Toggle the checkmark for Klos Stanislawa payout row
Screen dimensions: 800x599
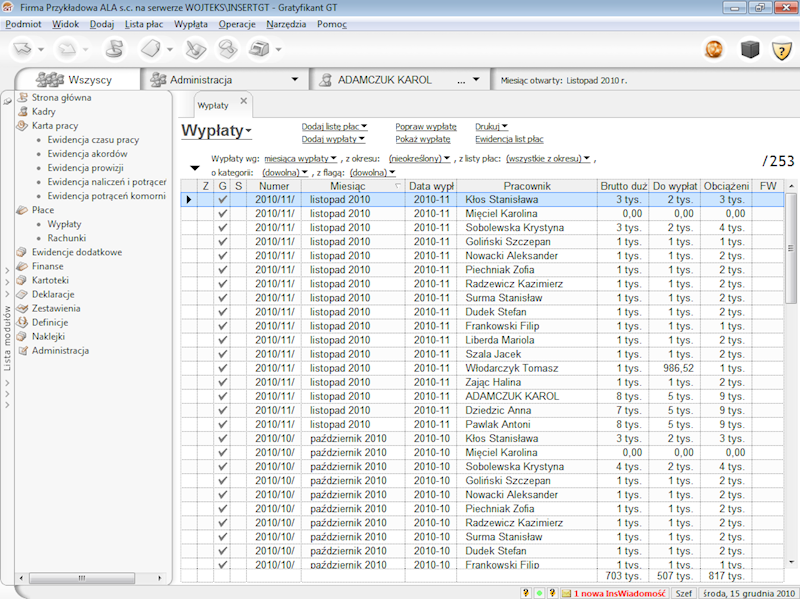(222, 199)
